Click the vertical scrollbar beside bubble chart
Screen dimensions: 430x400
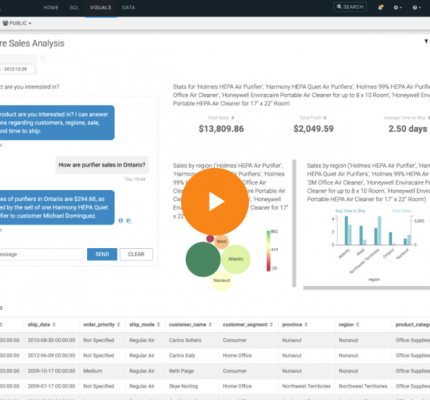tap(294, 223)
